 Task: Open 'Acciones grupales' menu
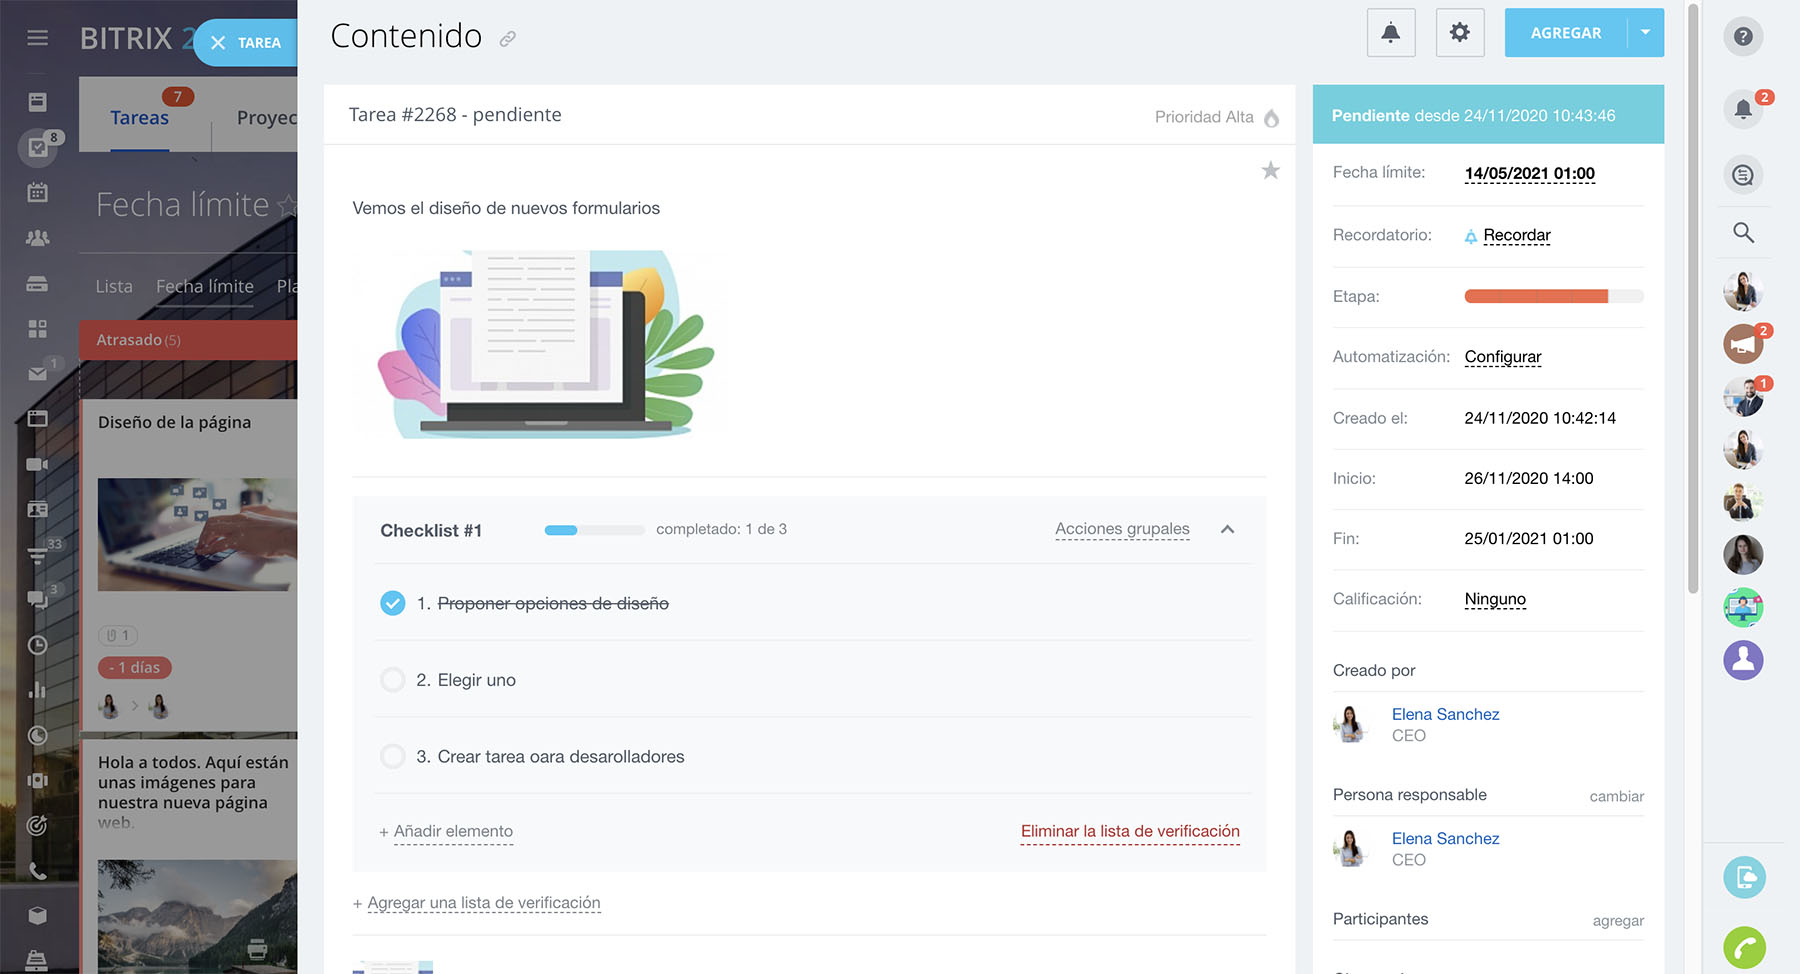point(1122,529)
